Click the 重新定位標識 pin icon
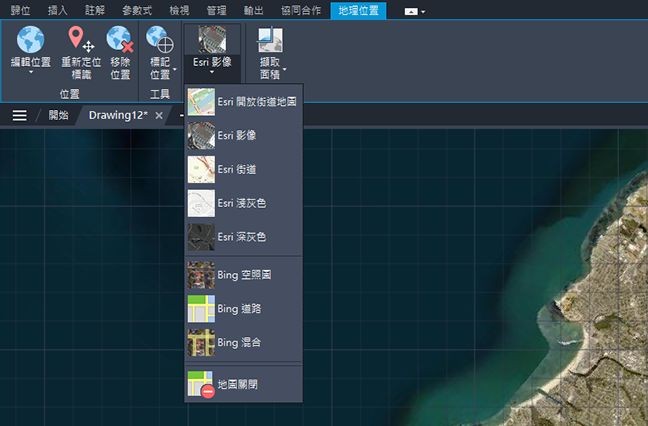Screen dimensions: 648x426 click(x=81, y=39)
